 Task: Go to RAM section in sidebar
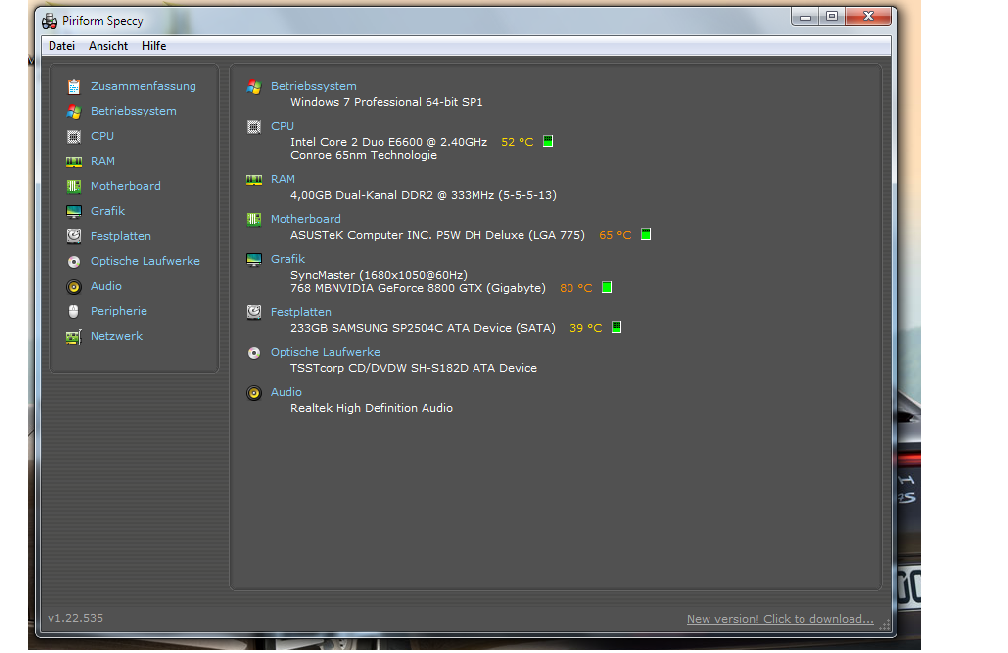click(x=103, y=161)
